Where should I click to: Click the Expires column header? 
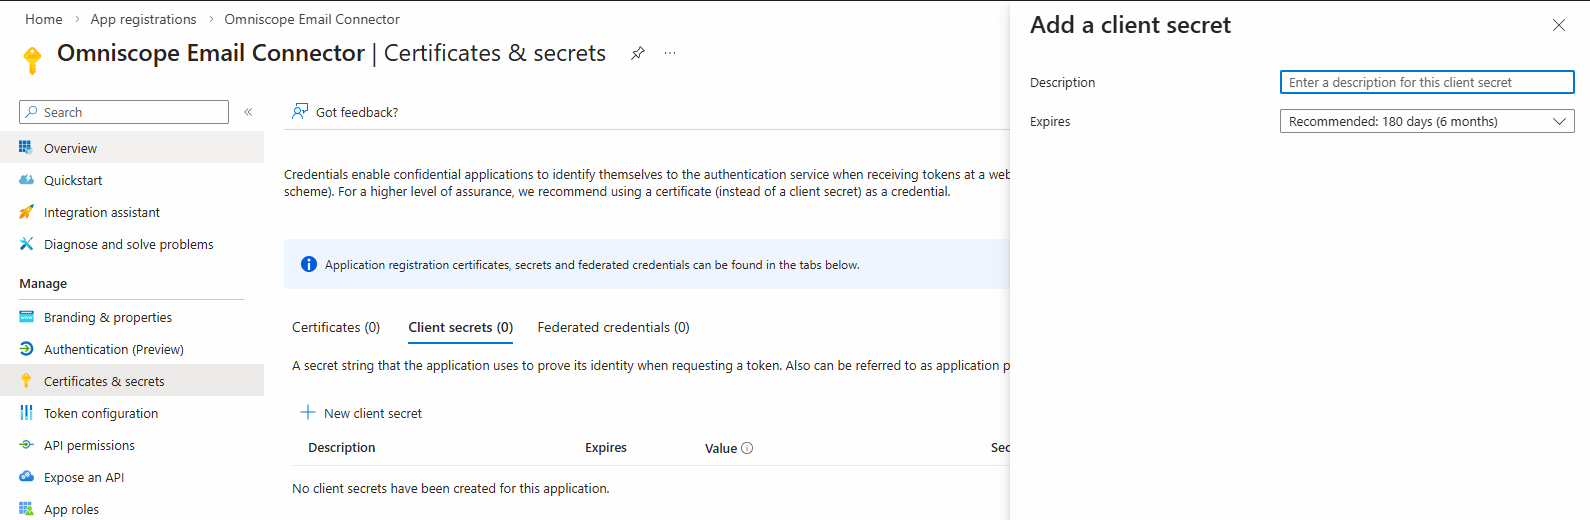pos(606,448)
